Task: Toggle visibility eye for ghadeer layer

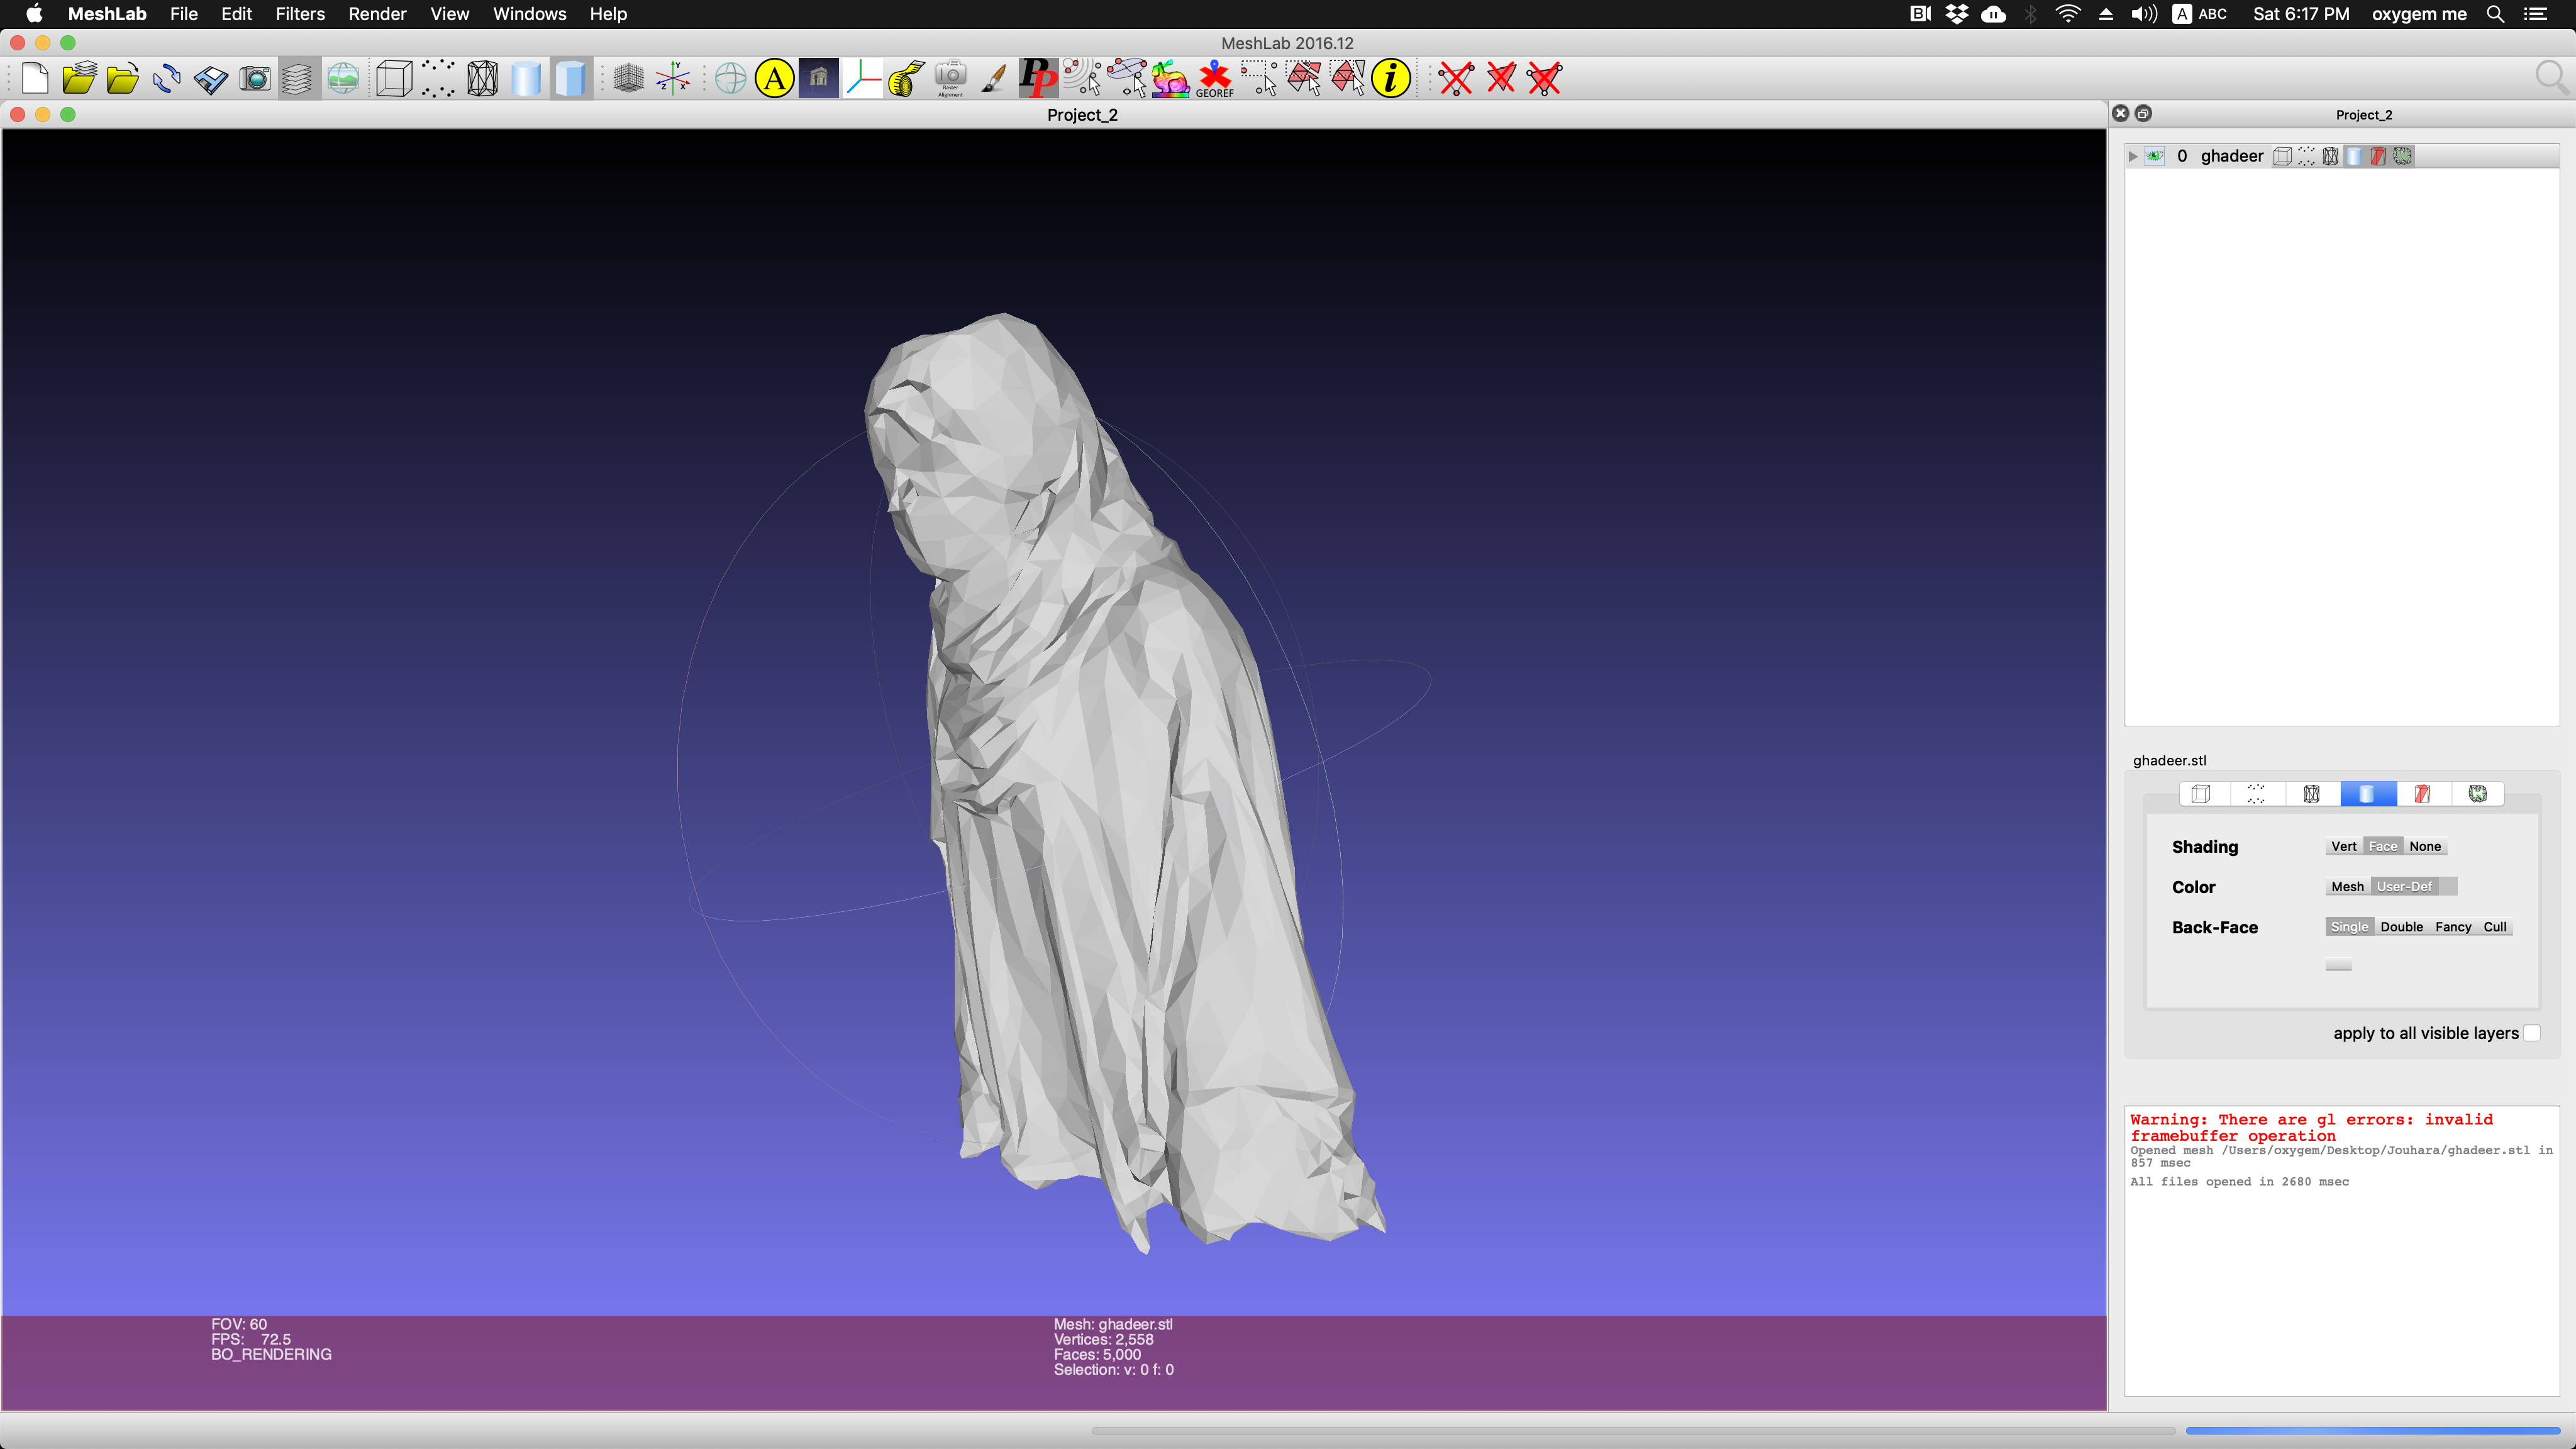Action: (2155, 156)
